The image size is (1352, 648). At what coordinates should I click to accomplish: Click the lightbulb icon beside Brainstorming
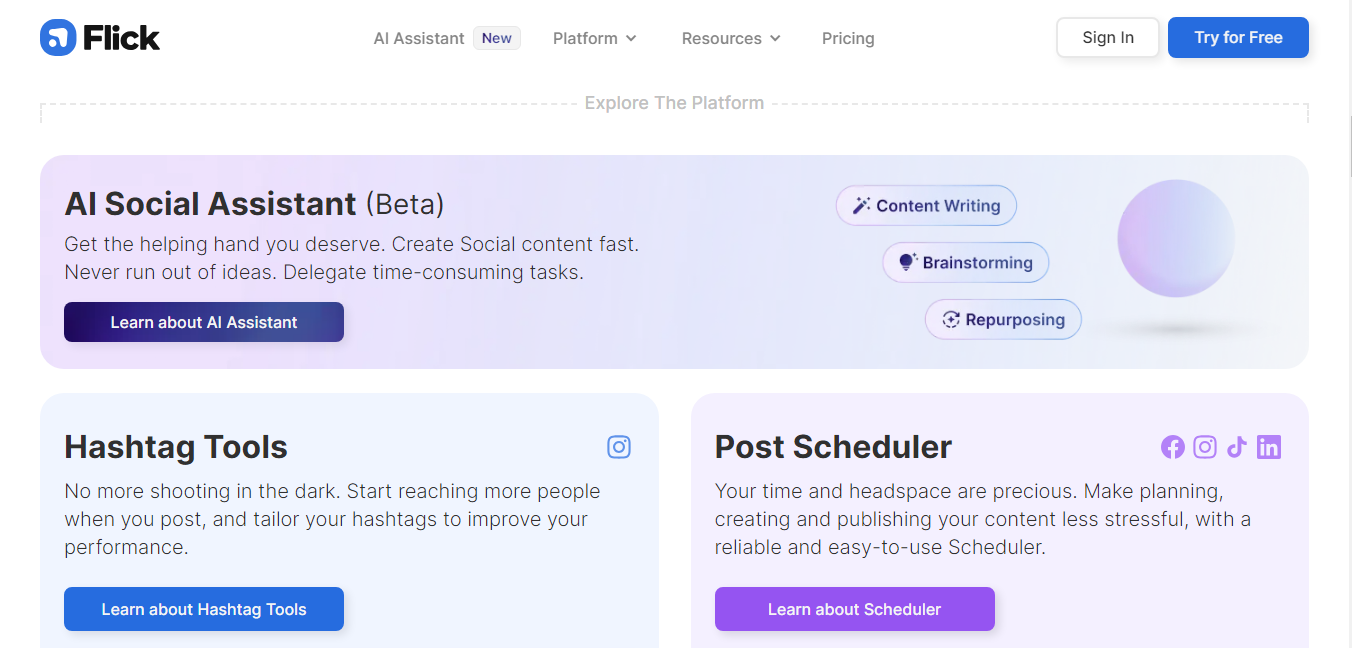908,263
